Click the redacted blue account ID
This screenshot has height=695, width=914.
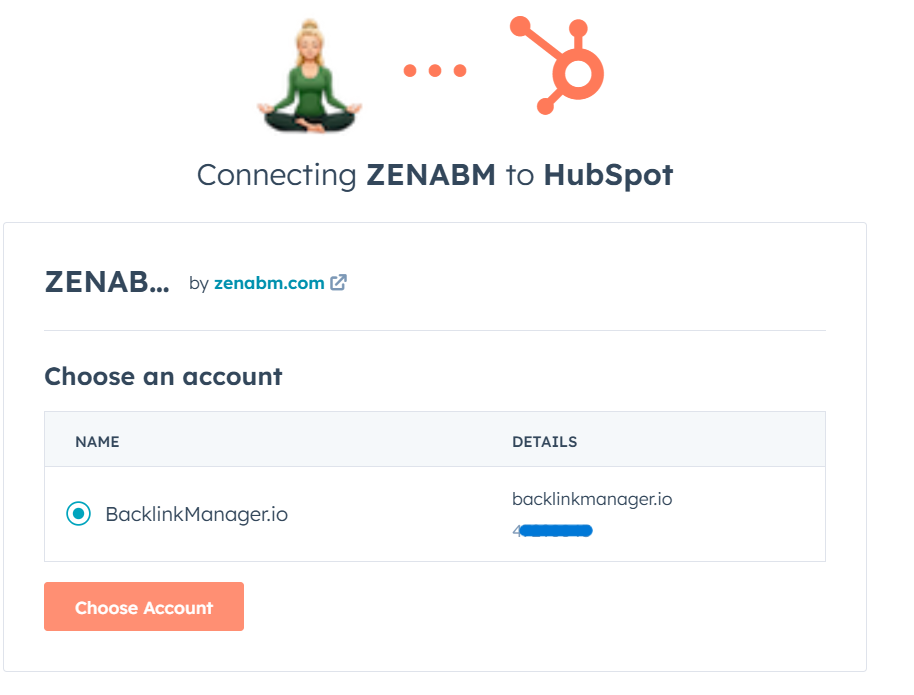(x=553, y=531)
